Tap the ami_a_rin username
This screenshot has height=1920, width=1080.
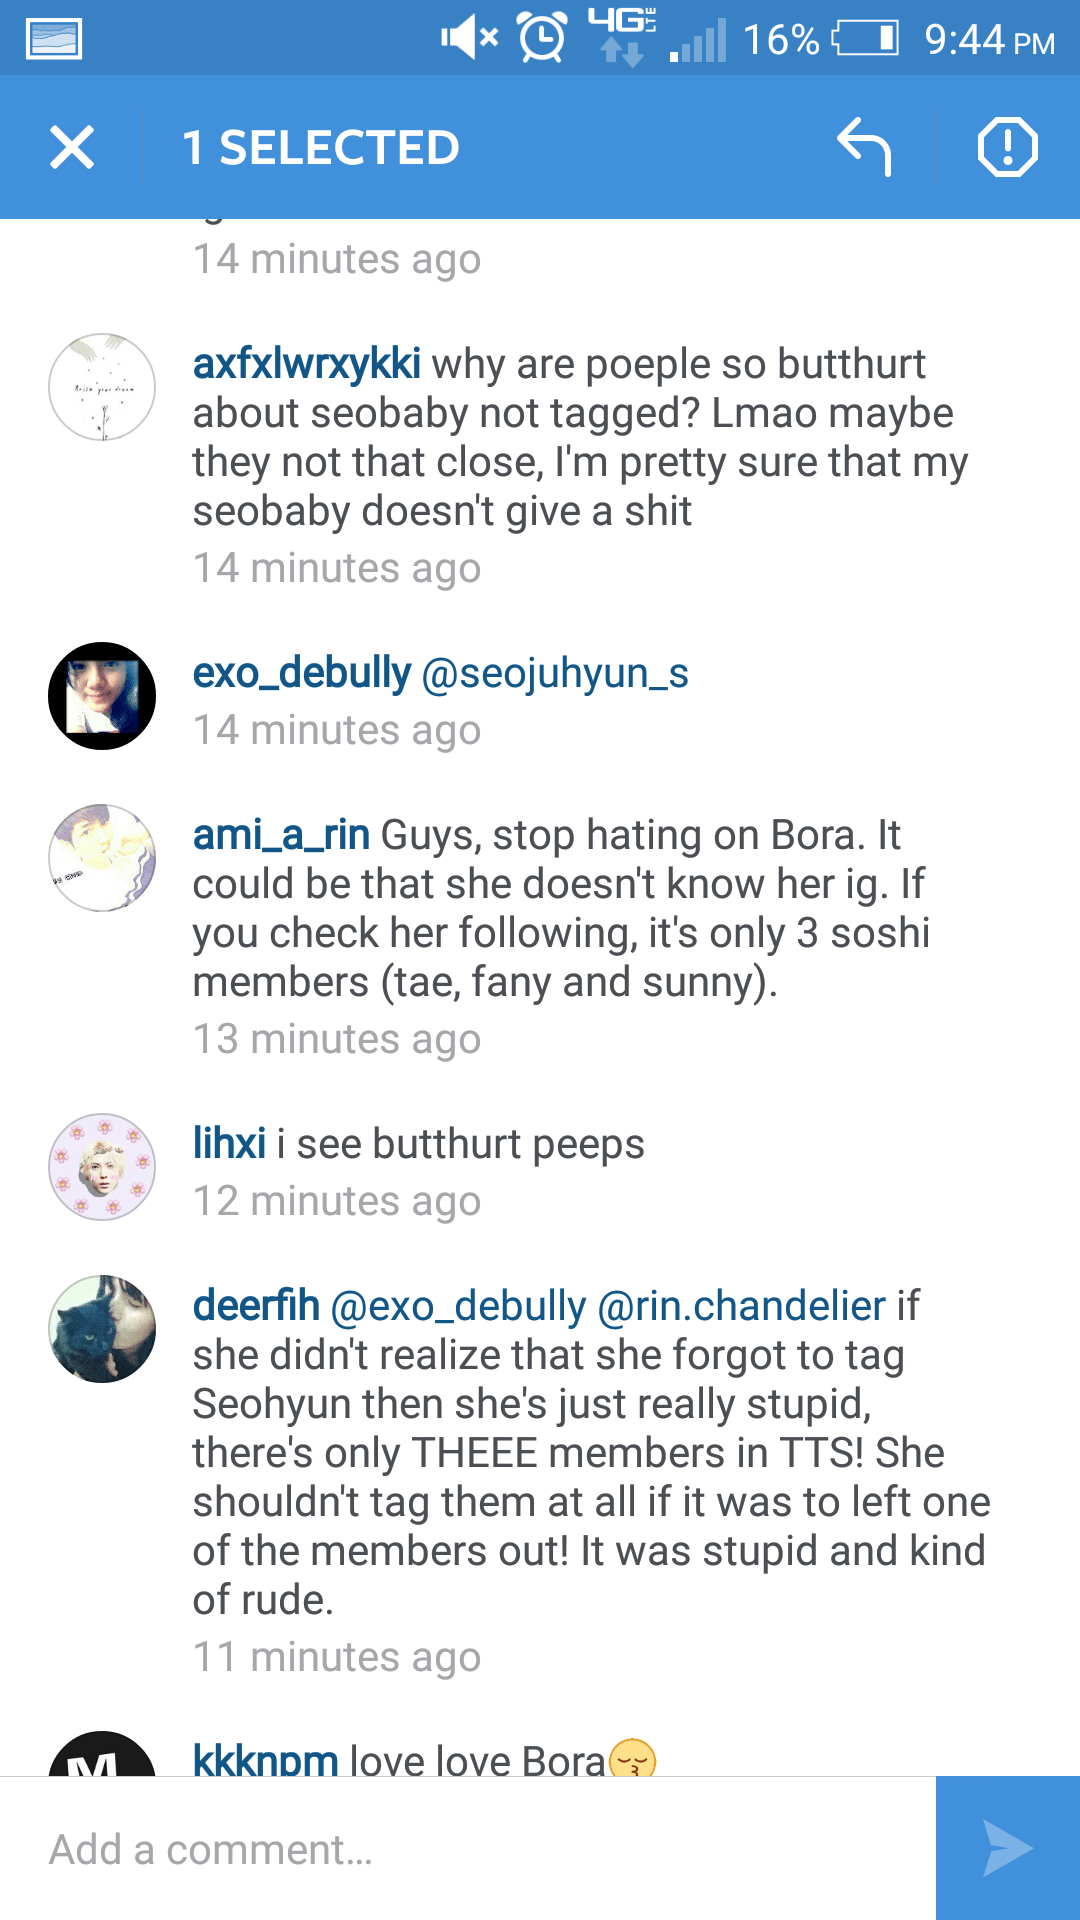(x=281, y=835)
